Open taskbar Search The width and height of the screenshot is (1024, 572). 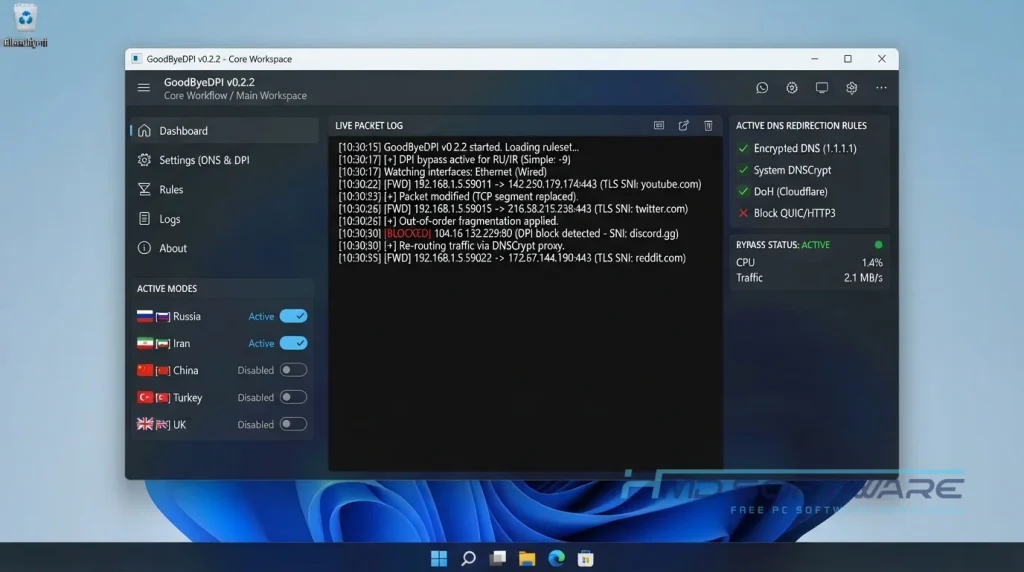(468, 558)
